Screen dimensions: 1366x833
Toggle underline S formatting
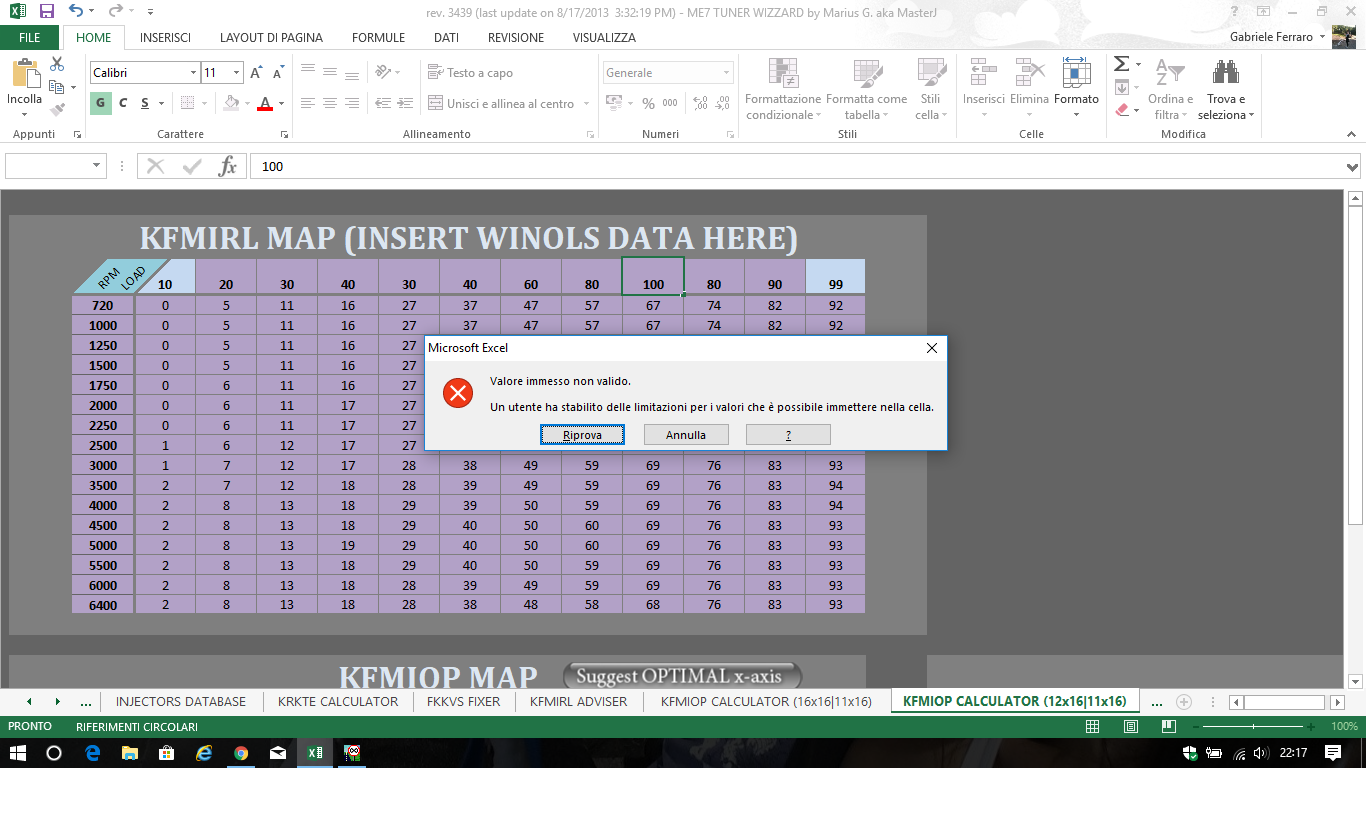145,103
